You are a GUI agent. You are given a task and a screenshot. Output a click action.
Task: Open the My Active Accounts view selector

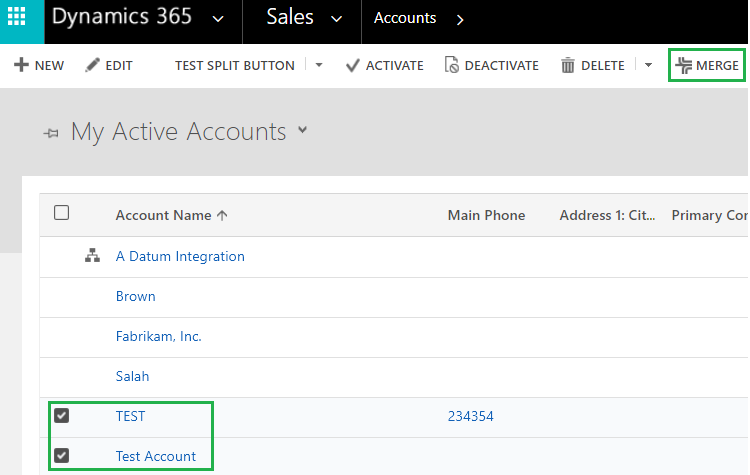point(302,130)
